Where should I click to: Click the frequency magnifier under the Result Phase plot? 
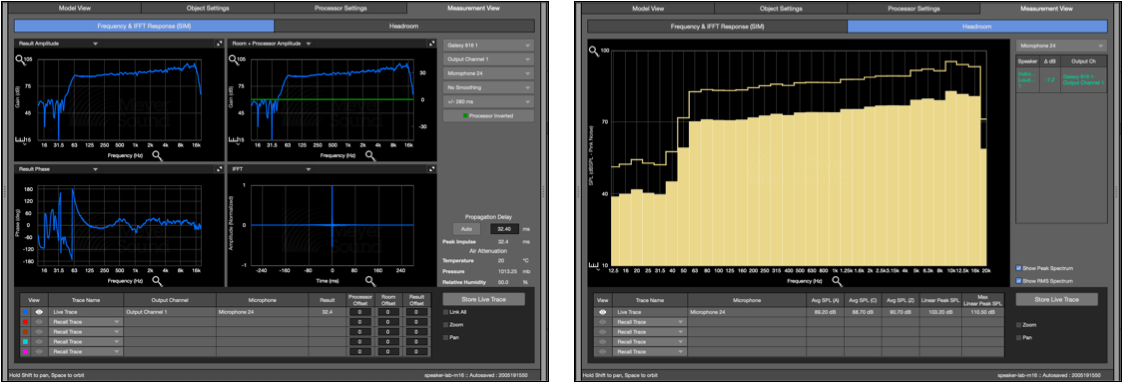157,281
